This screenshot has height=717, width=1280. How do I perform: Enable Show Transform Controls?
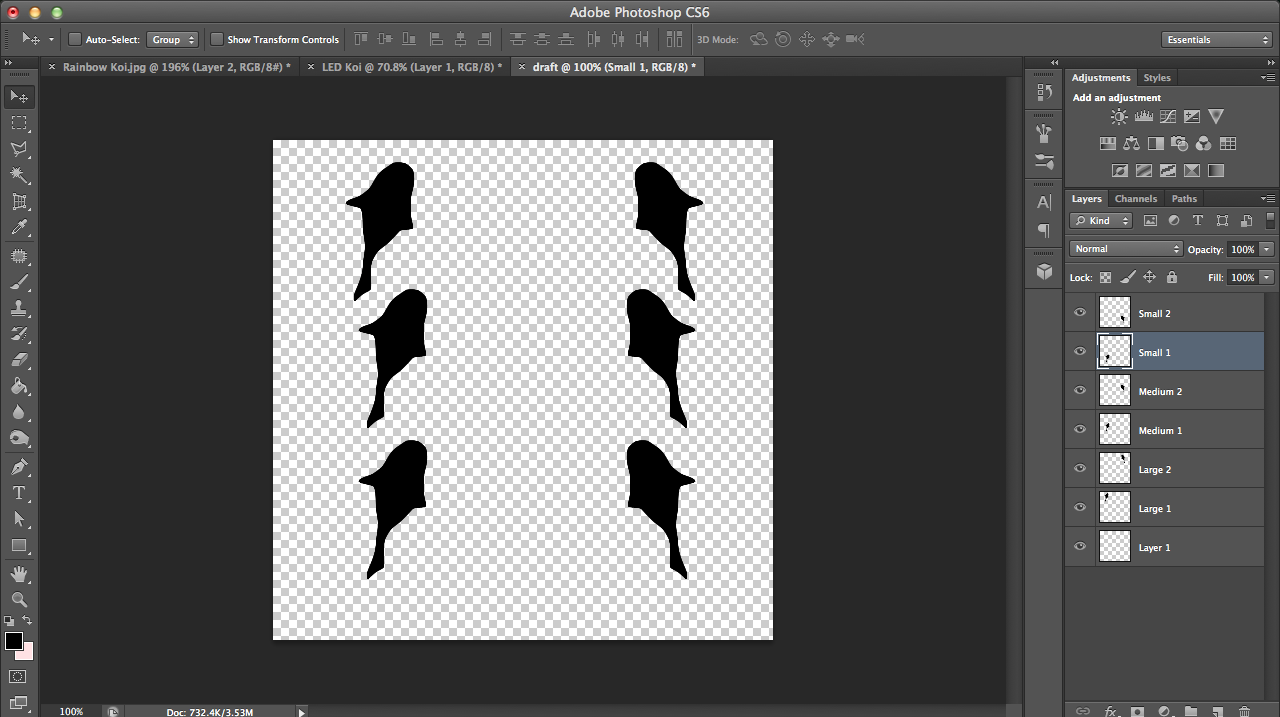coord(217,39)
